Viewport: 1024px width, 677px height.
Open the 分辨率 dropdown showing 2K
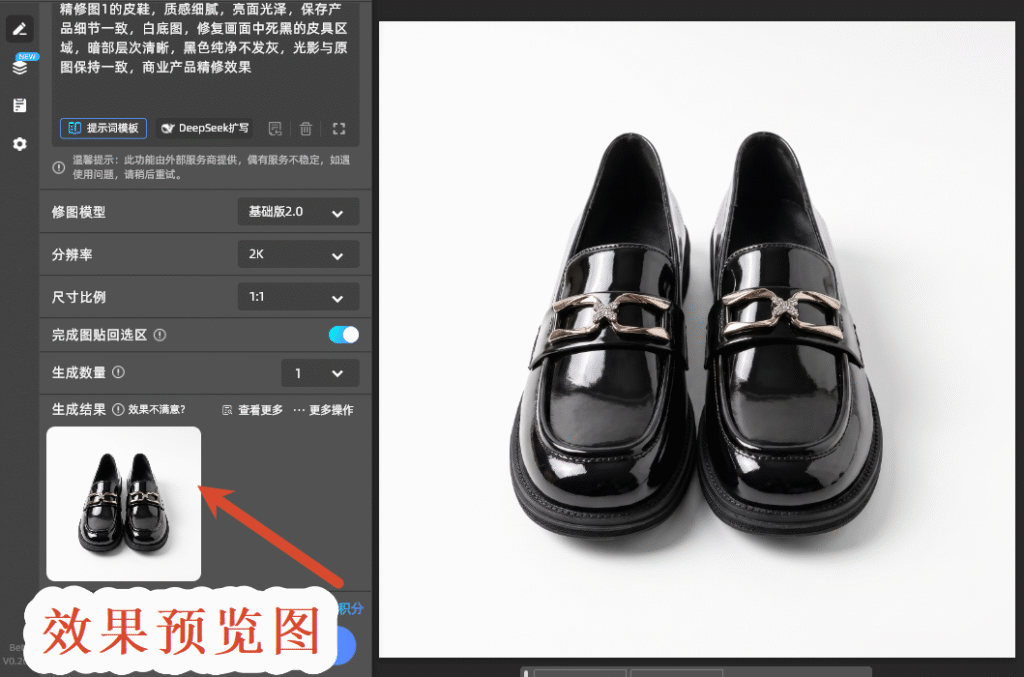[298, 254]
